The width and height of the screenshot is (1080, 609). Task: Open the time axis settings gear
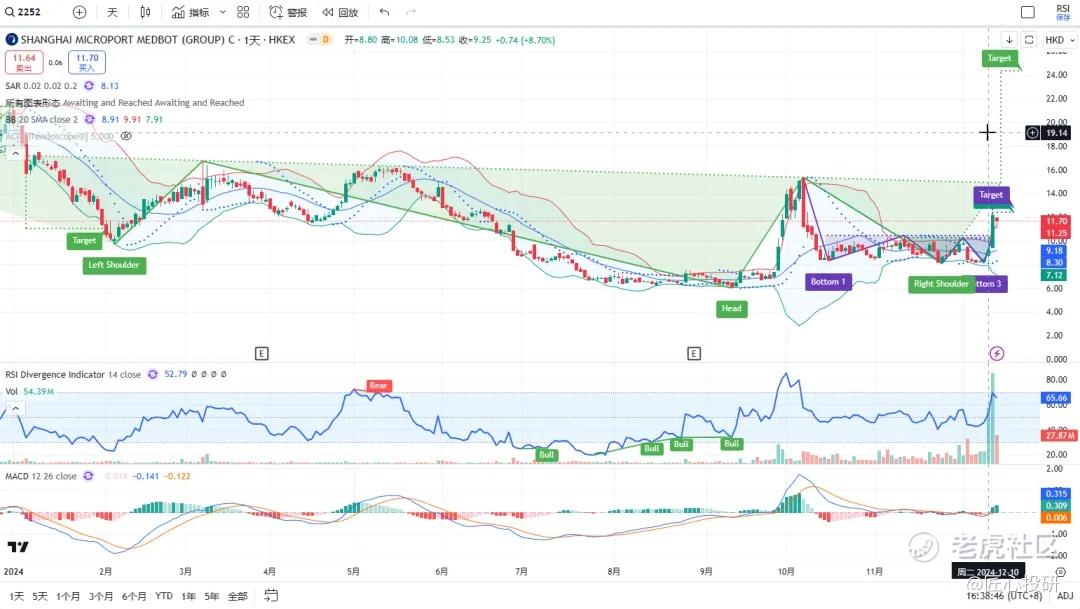pos(1061,572)
